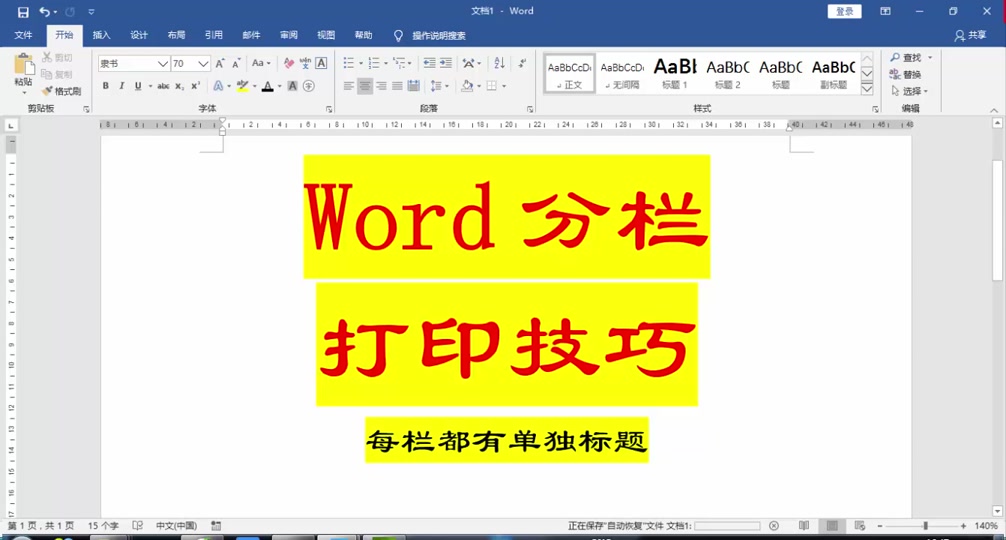1006x540 pixels.
Task: Apply the Subtitle (副标题) style
Action: [x=833, y=74]
